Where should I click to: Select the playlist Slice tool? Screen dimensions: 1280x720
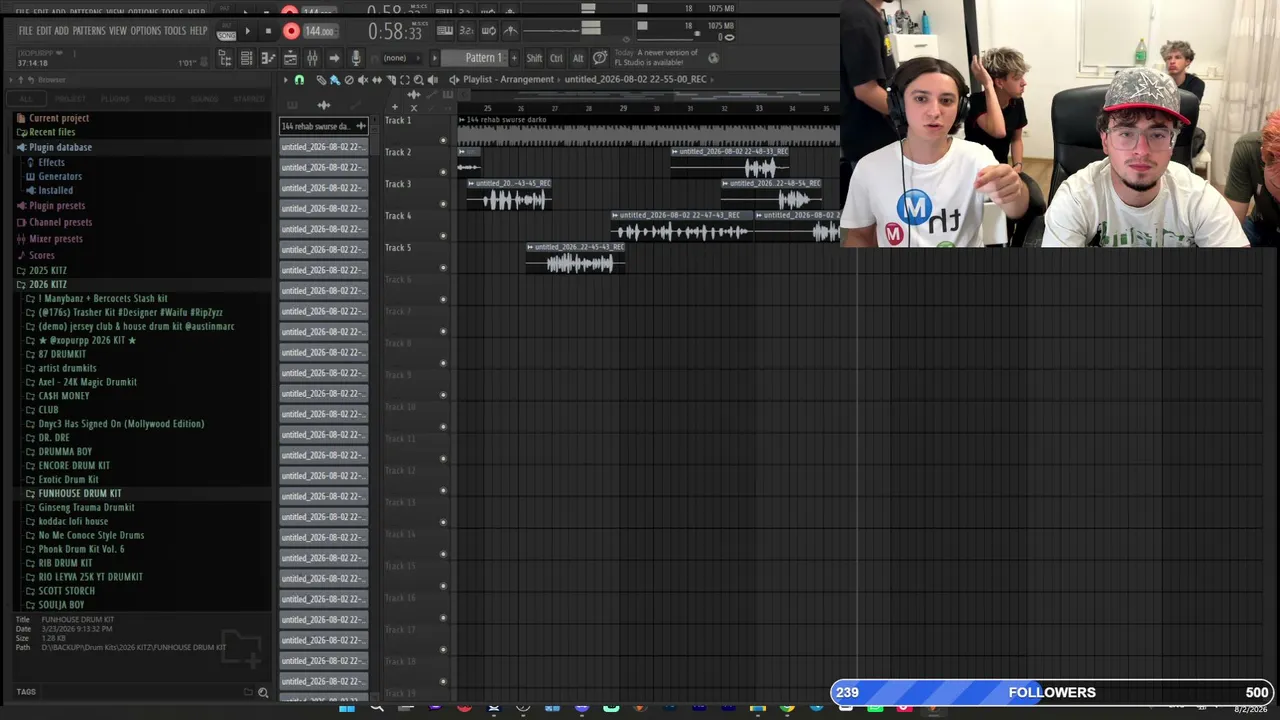(391, 80)
